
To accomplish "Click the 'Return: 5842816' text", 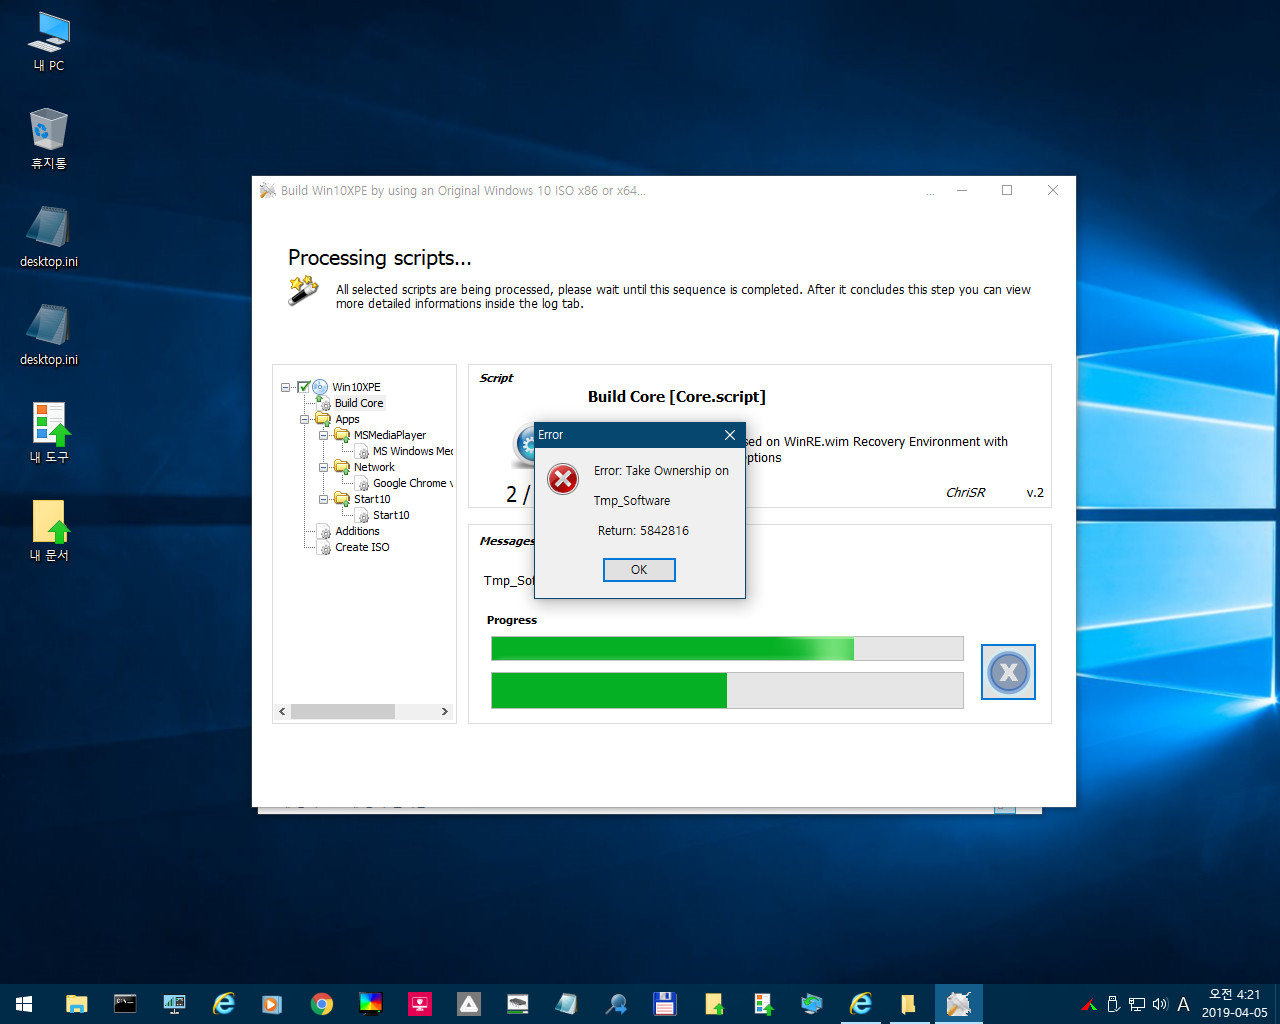I will coord(643,531).
